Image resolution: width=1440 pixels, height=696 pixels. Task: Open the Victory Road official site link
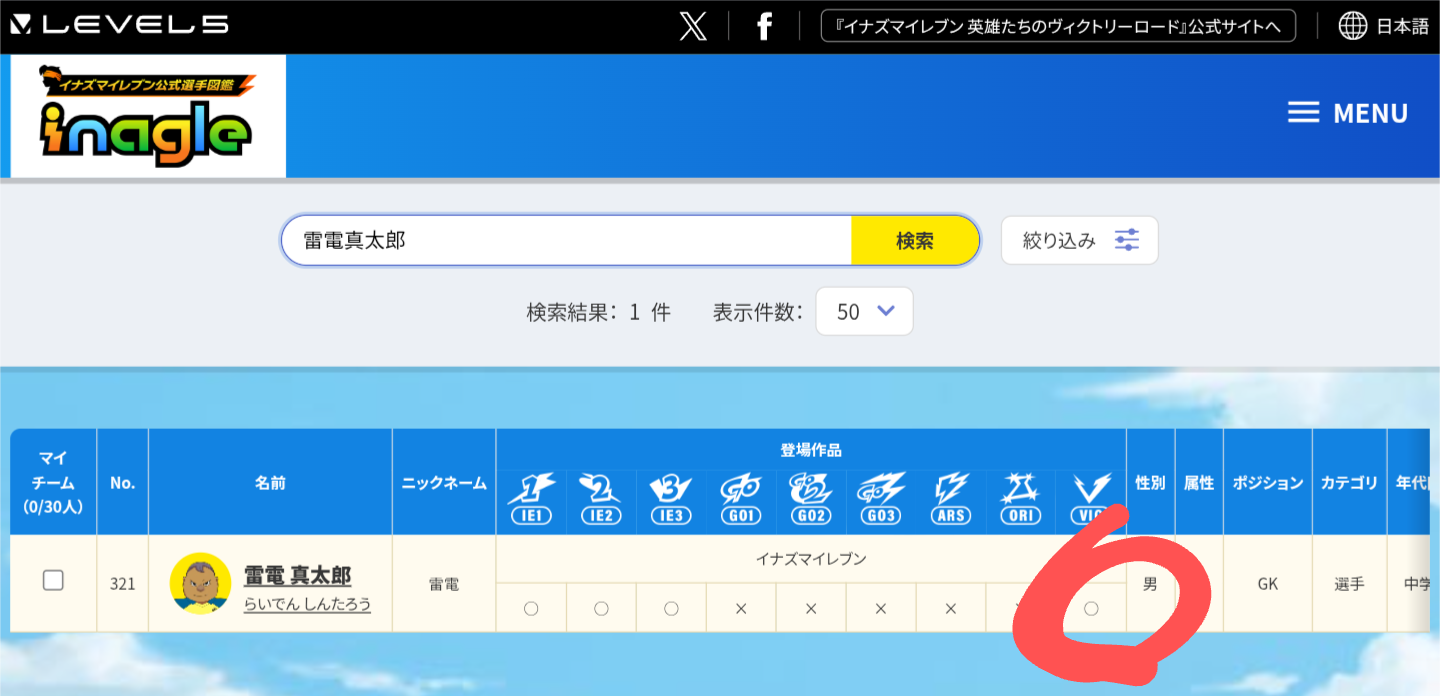[1057, 27]
